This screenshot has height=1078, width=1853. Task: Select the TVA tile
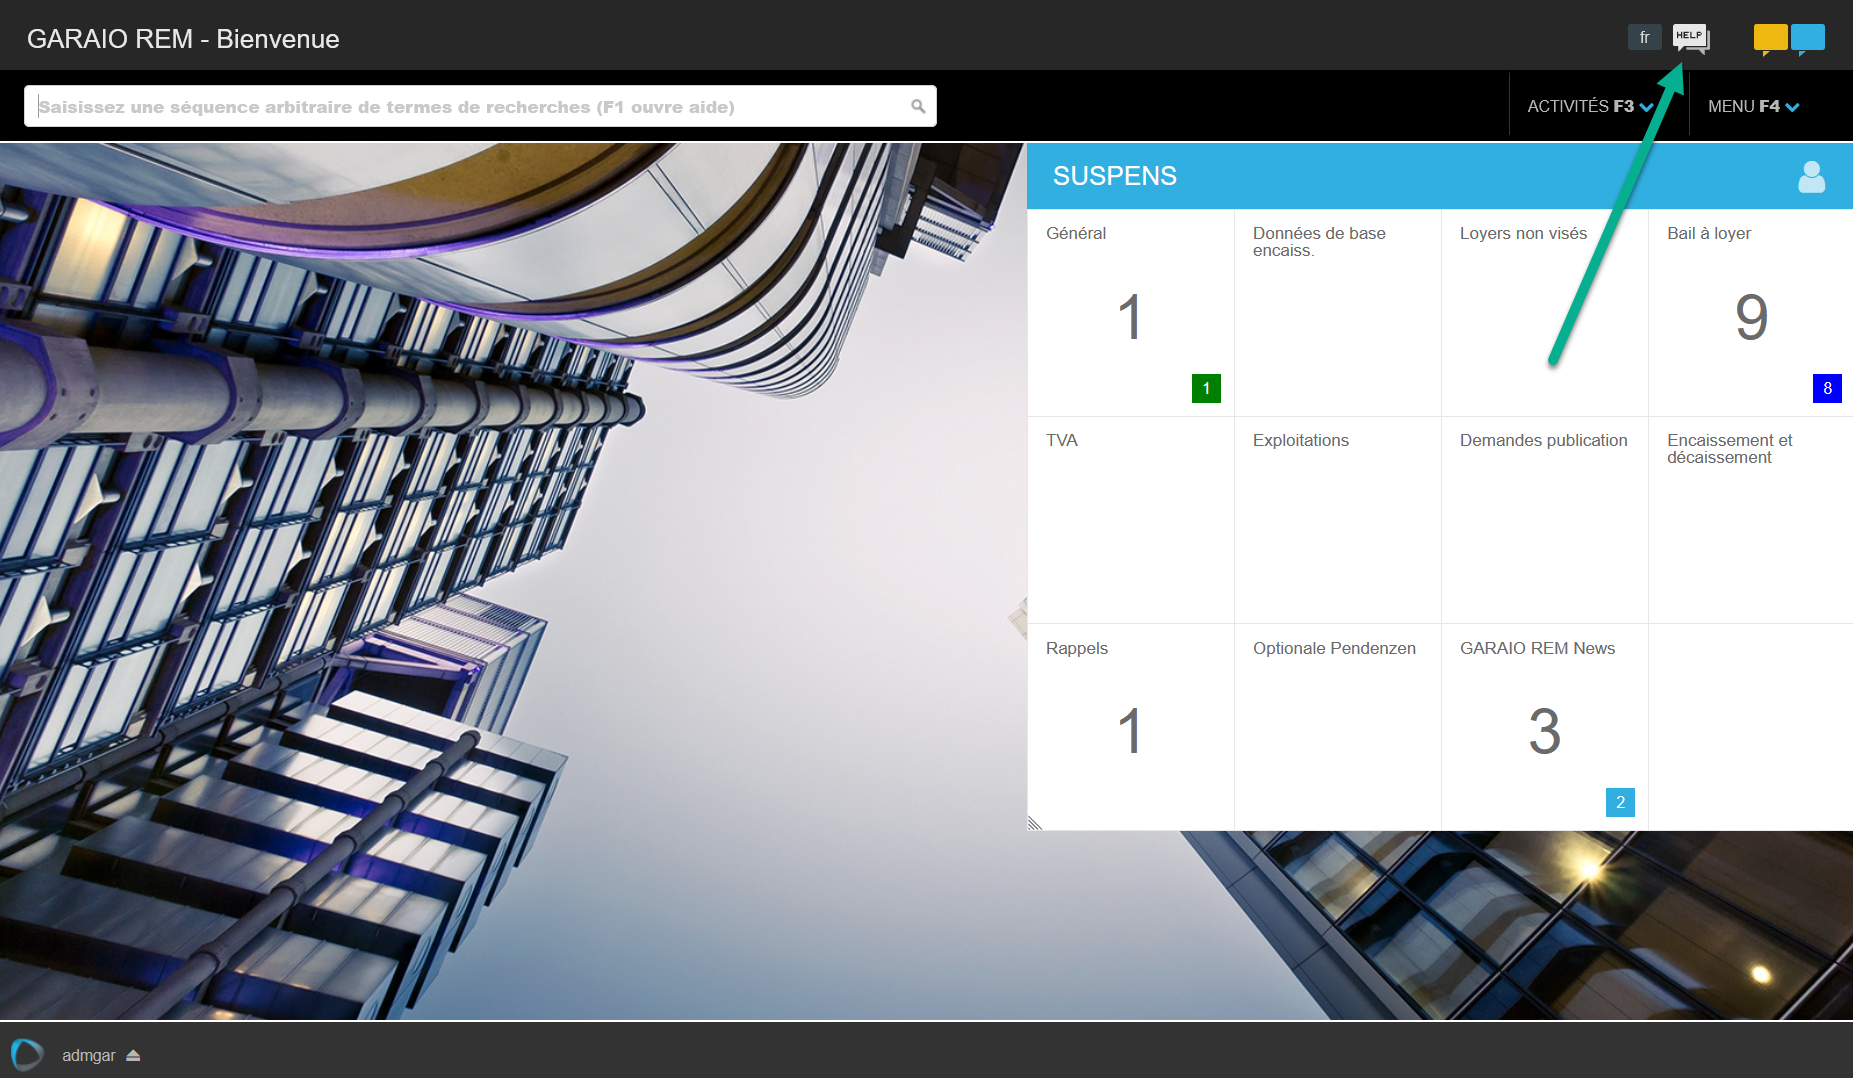coord(1130,519)
